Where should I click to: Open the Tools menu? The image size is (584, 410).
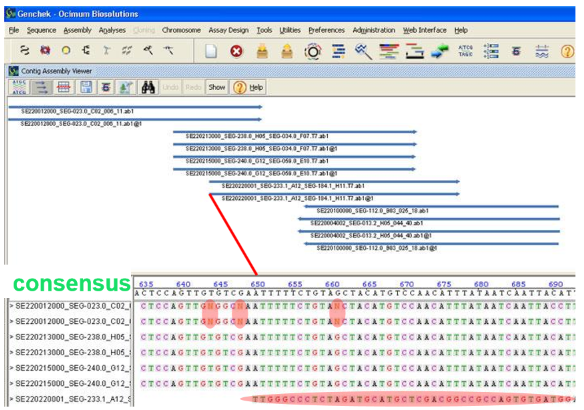[264, 30]
